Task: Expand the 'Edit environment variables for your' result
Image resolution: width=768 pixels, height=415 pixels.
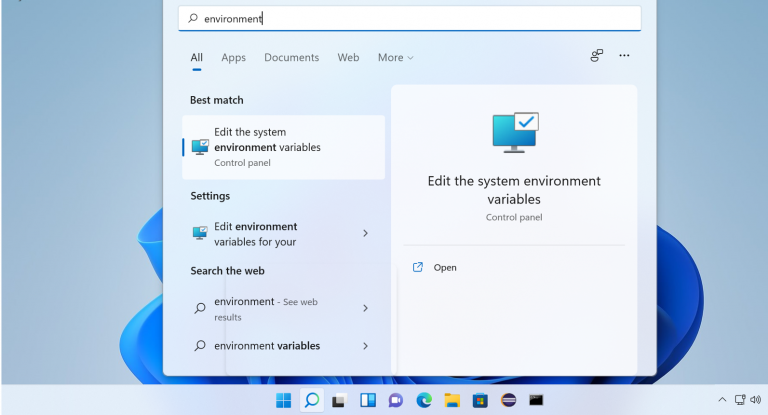Action: click(x=365, y=233)
